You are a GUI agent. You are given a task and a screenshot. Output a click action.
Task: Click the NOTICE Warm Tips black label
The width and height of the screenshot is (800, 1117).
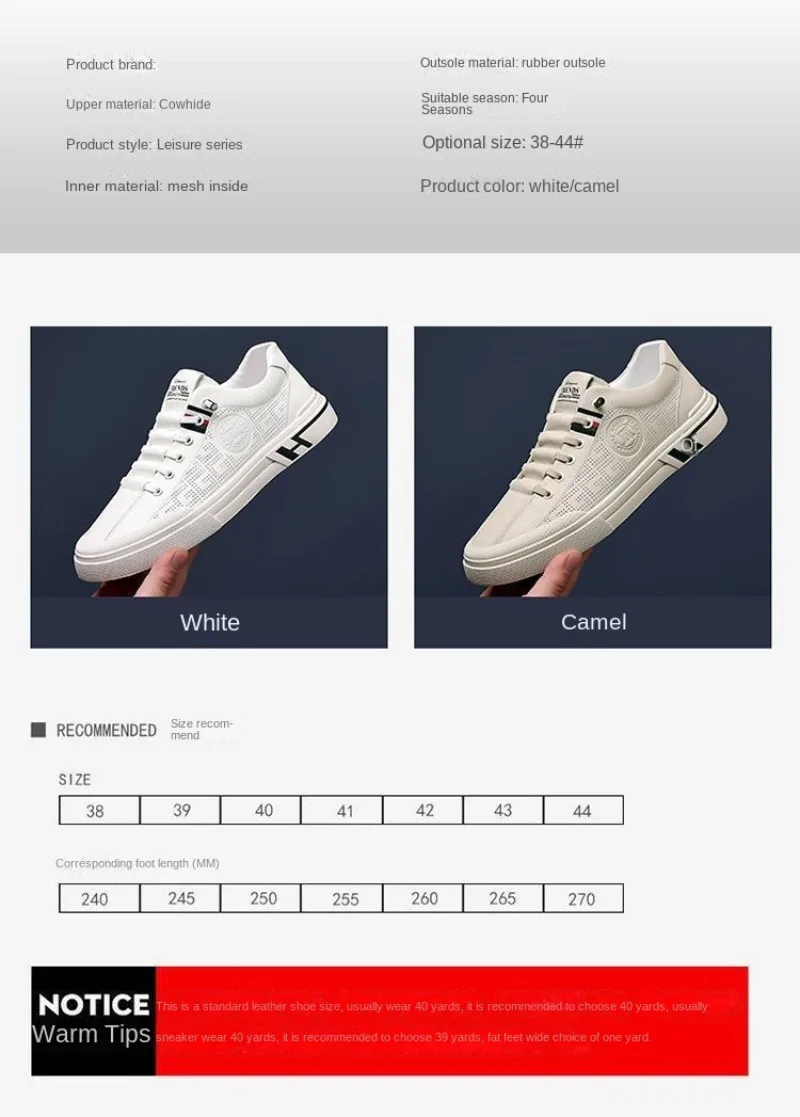coord(93,1021)
